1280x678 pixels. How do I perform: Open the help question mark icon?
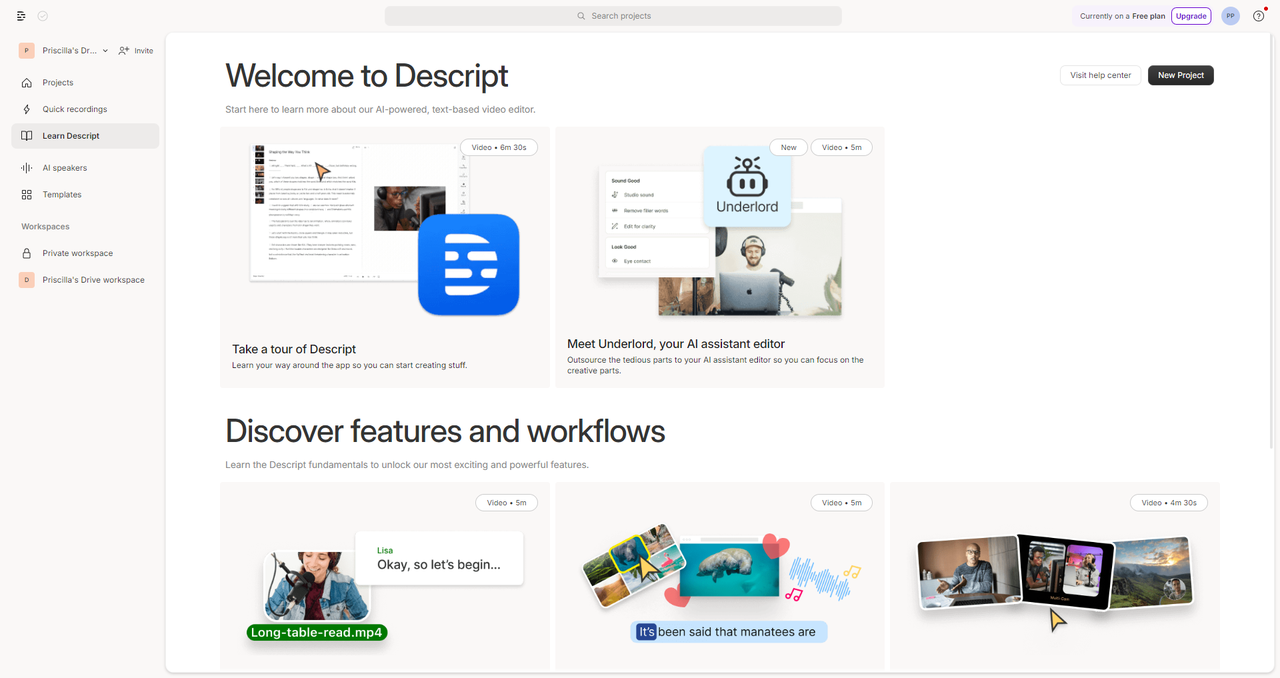click(1258, 16)
